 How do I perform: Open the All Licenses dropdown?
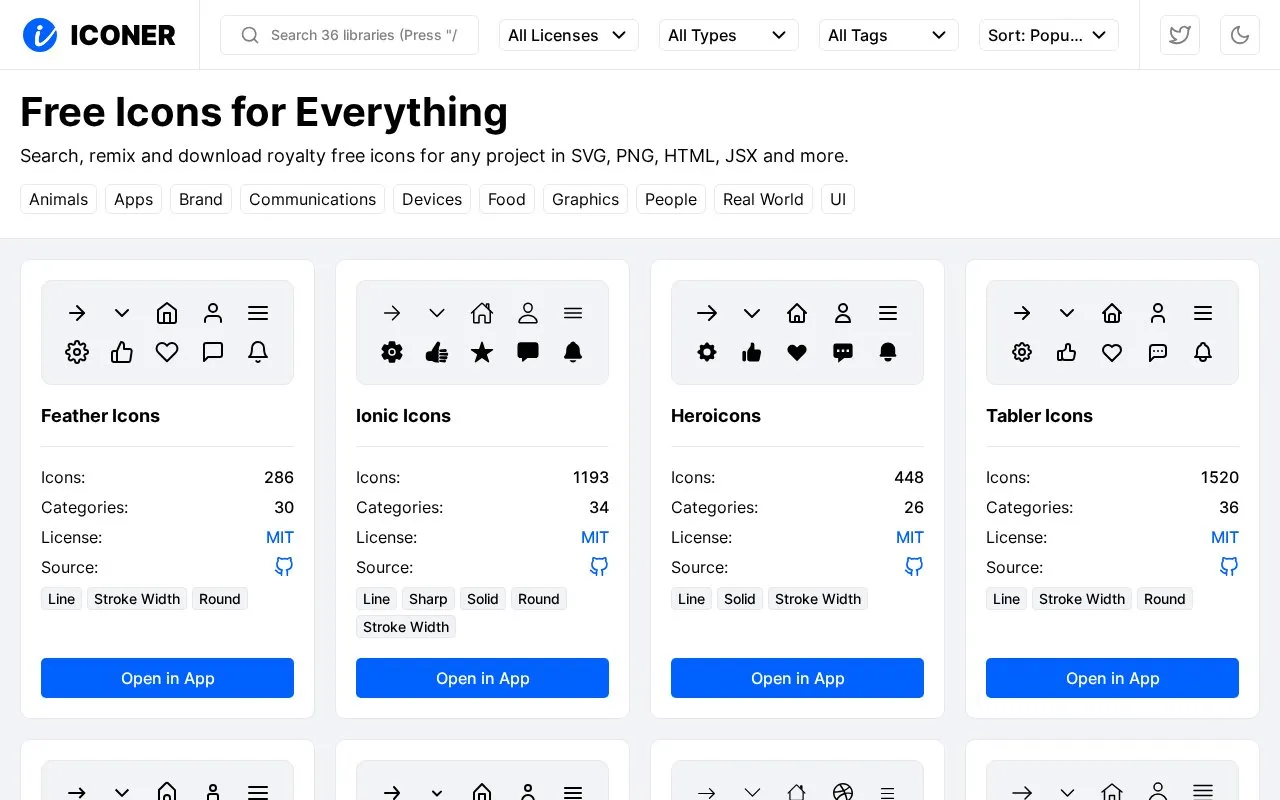coord(569,35)
